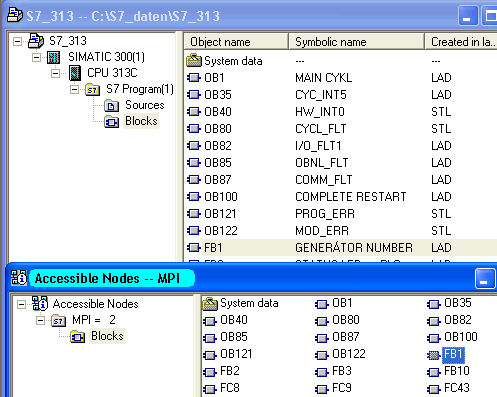This screenshot has width=497, height=397.
Task: Click the OB121 block icon in project list
Action: tap(194, 214)
